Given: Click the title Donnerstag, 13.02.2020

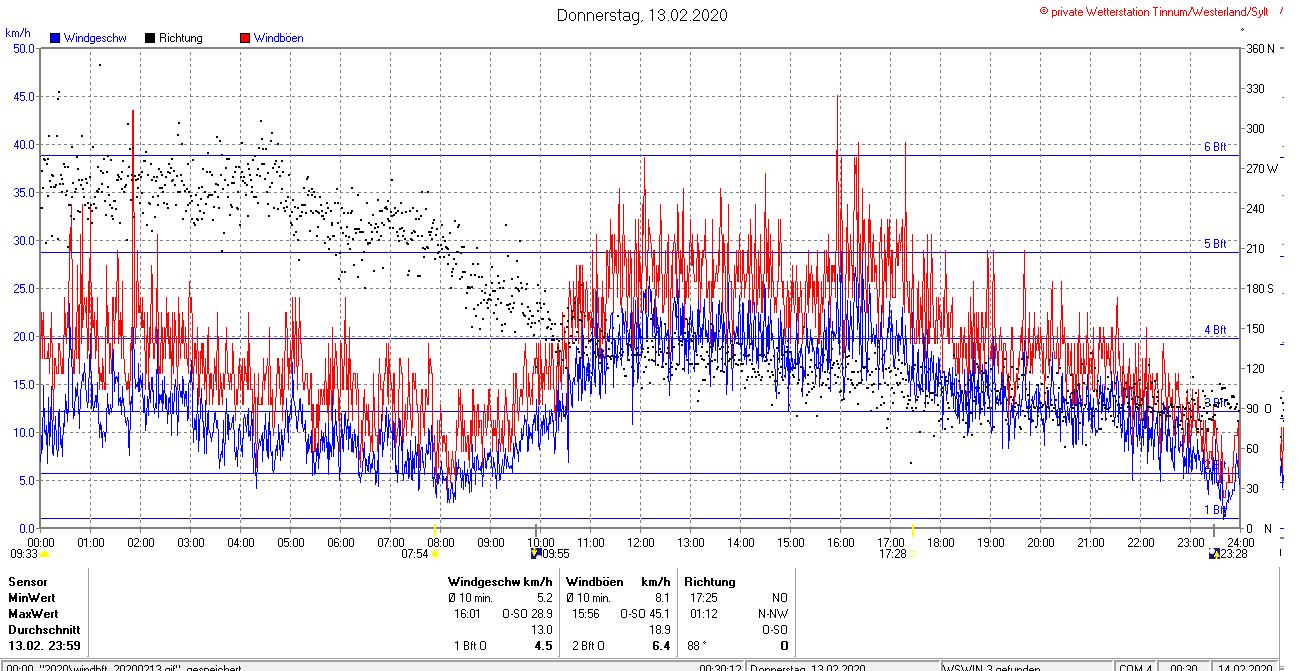Looking at the screenshot, I should (x=642, y=15).
